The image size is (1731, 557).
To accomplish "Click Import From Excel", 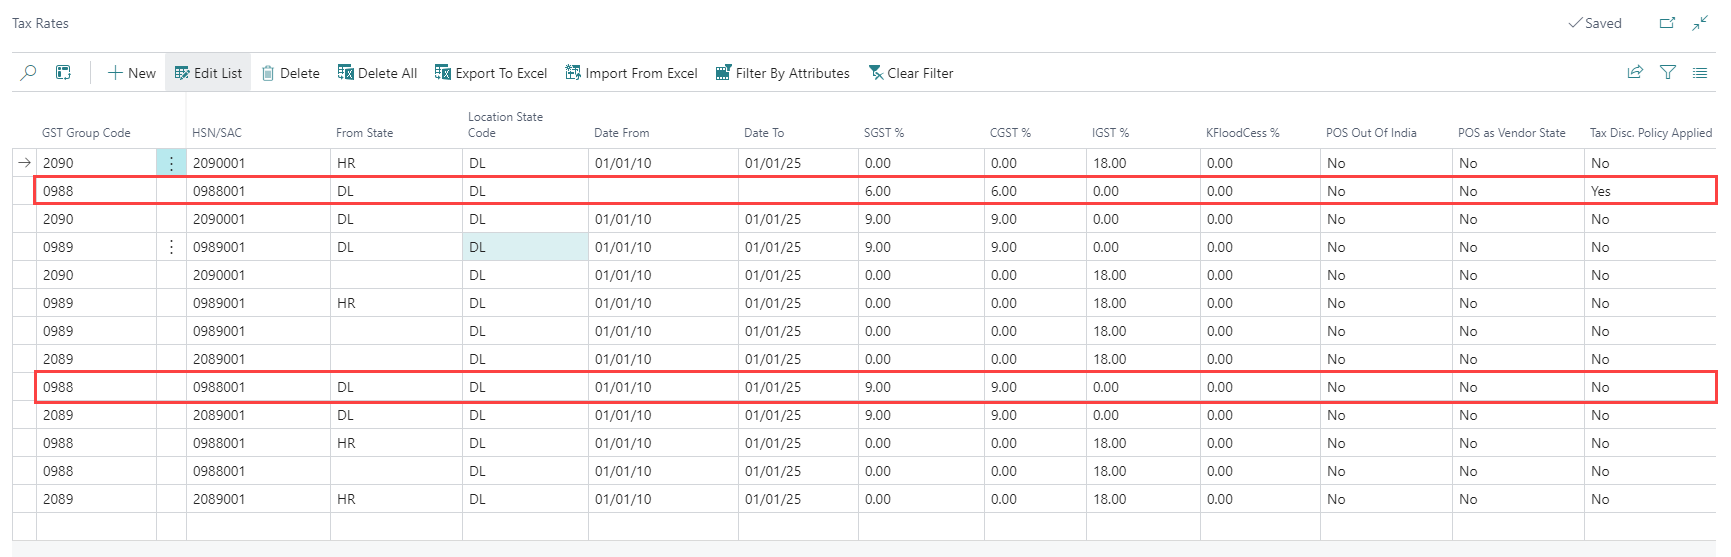I will point(631,73).
